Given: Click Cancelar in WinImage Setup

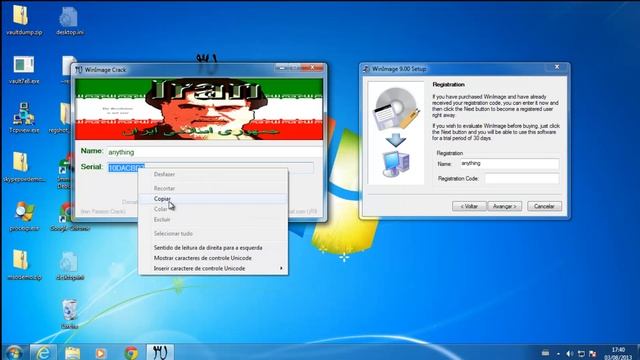Looking at the screenshot, I should point(544,207).
